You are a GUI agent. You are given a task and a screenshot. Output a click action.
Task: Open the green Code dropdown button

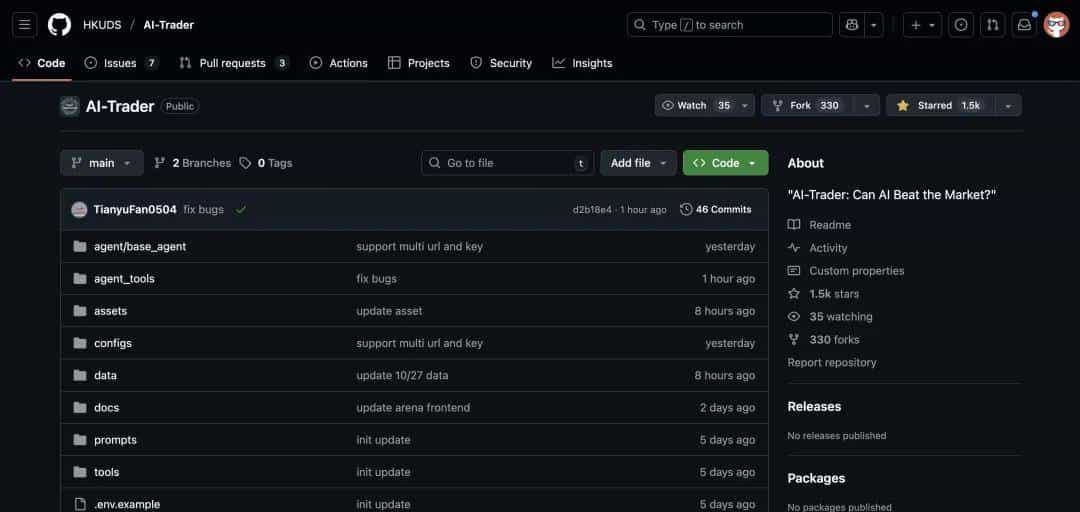click(725, 163)
